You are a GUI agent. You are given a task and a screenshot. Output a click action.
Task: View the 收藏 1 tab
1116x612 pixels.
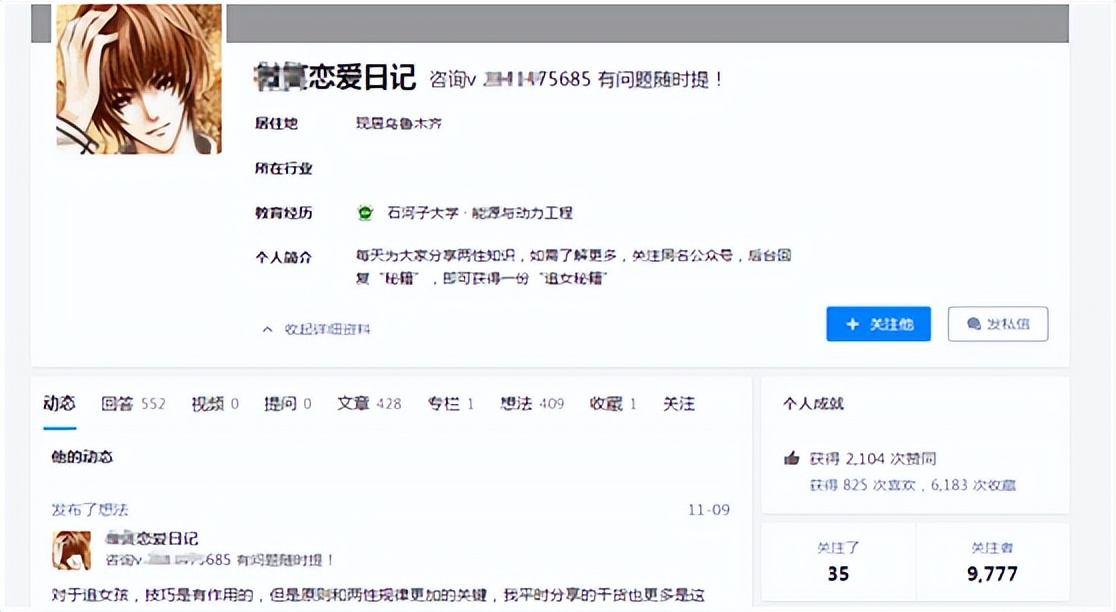pos(611,403)
